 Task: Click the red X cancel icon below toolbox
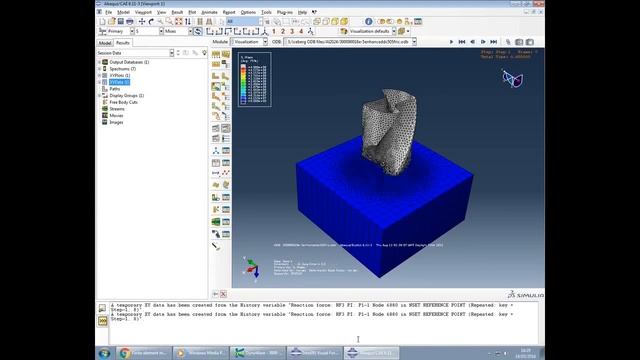(223, 294)
